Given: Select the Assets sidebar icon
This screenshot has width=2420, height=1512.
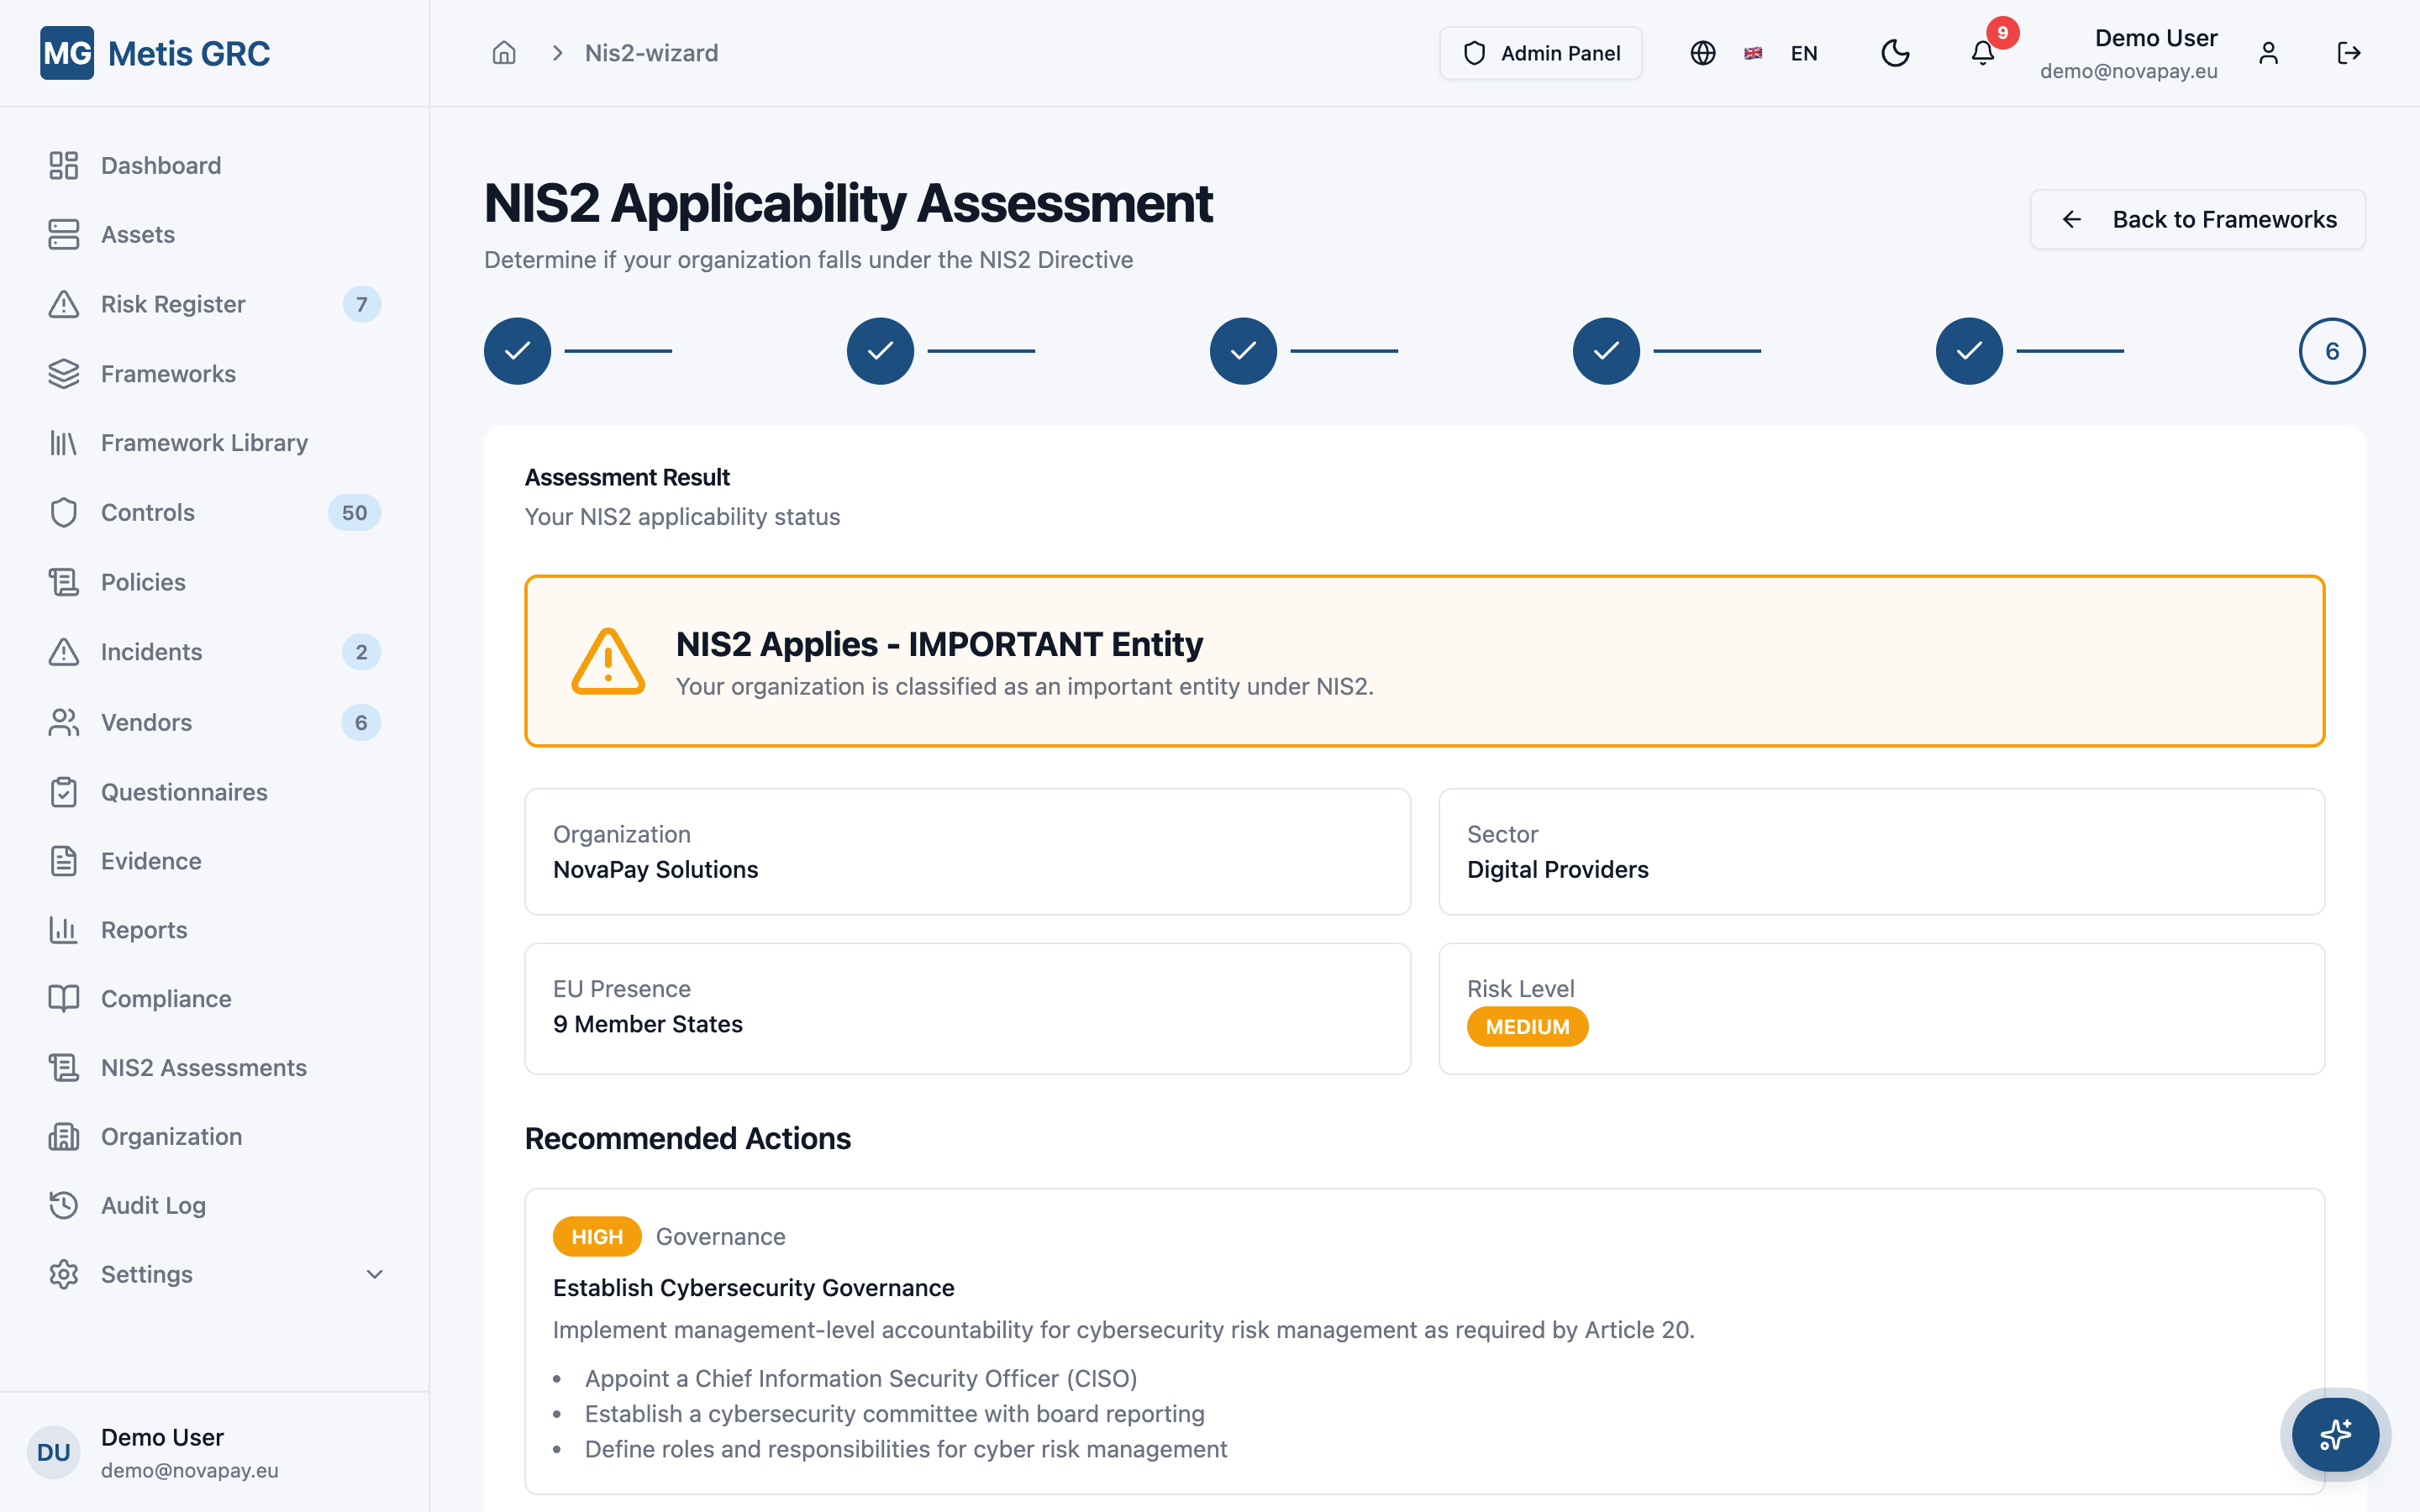Looking at the screenshot, I should pos(63,234).
